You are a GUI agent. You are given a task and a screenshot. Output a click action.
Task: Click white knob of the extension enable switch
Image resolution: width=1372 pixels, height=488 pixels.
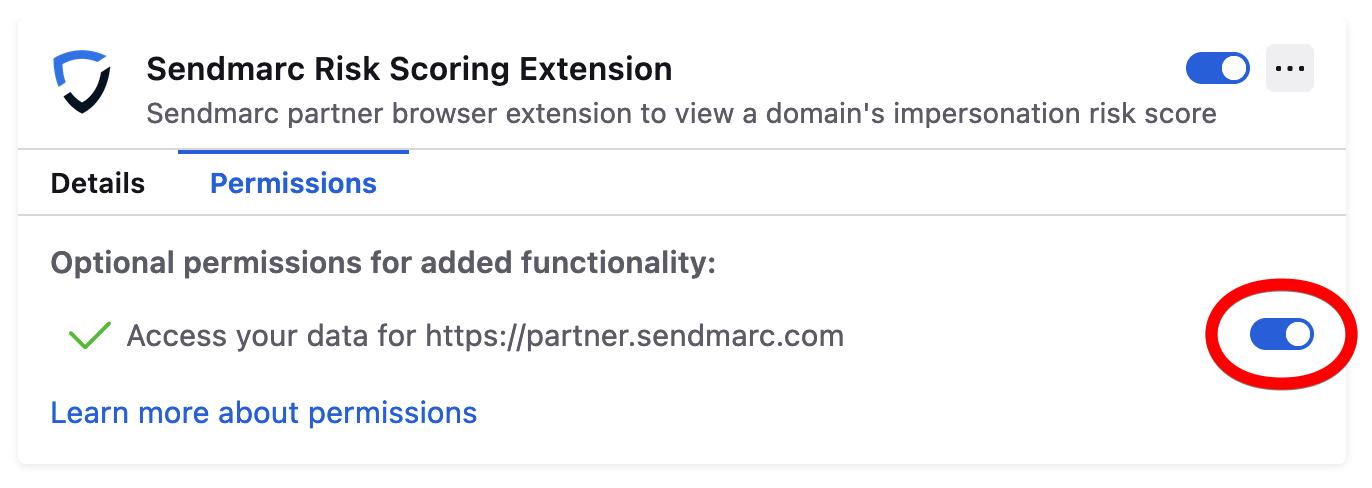[1234, 69]
